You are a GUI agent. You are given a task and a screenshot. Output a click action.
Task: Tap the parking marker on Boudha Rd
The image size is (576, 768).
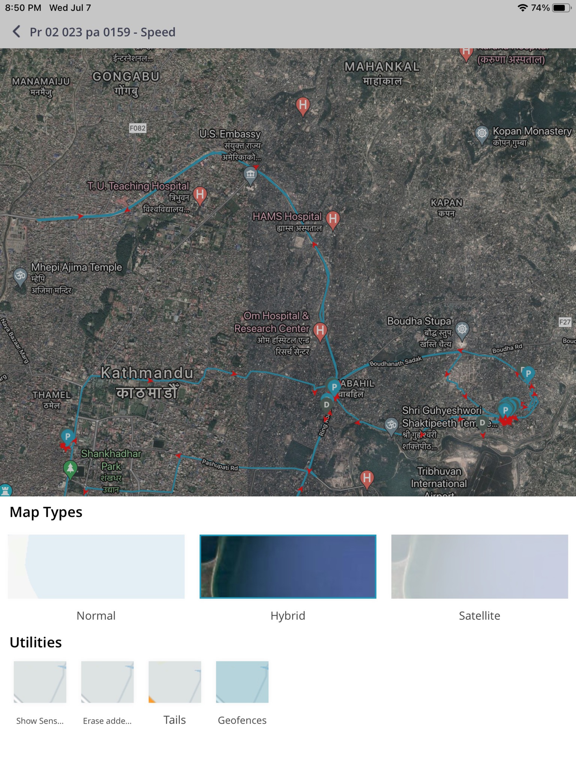[528, 375]
